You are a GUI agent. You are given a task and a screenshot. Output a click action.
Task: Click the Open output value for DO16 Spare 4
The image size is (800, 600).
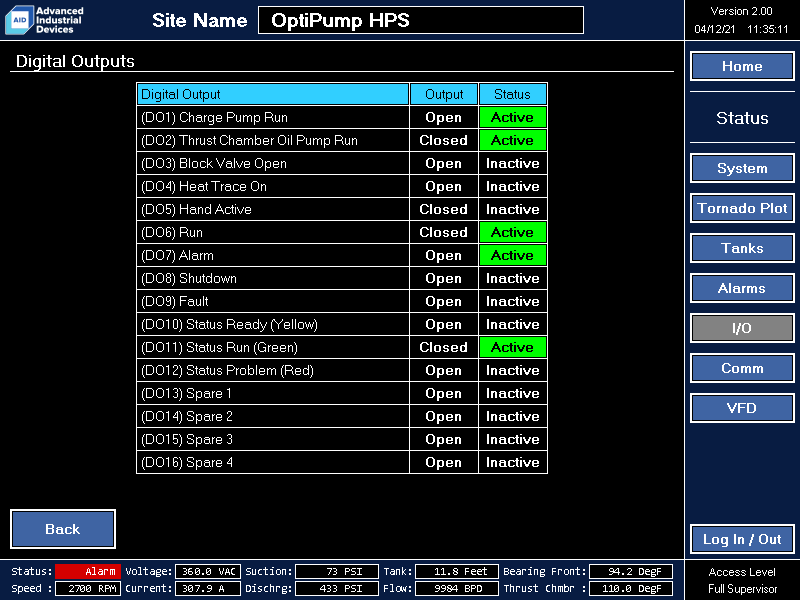444,462
